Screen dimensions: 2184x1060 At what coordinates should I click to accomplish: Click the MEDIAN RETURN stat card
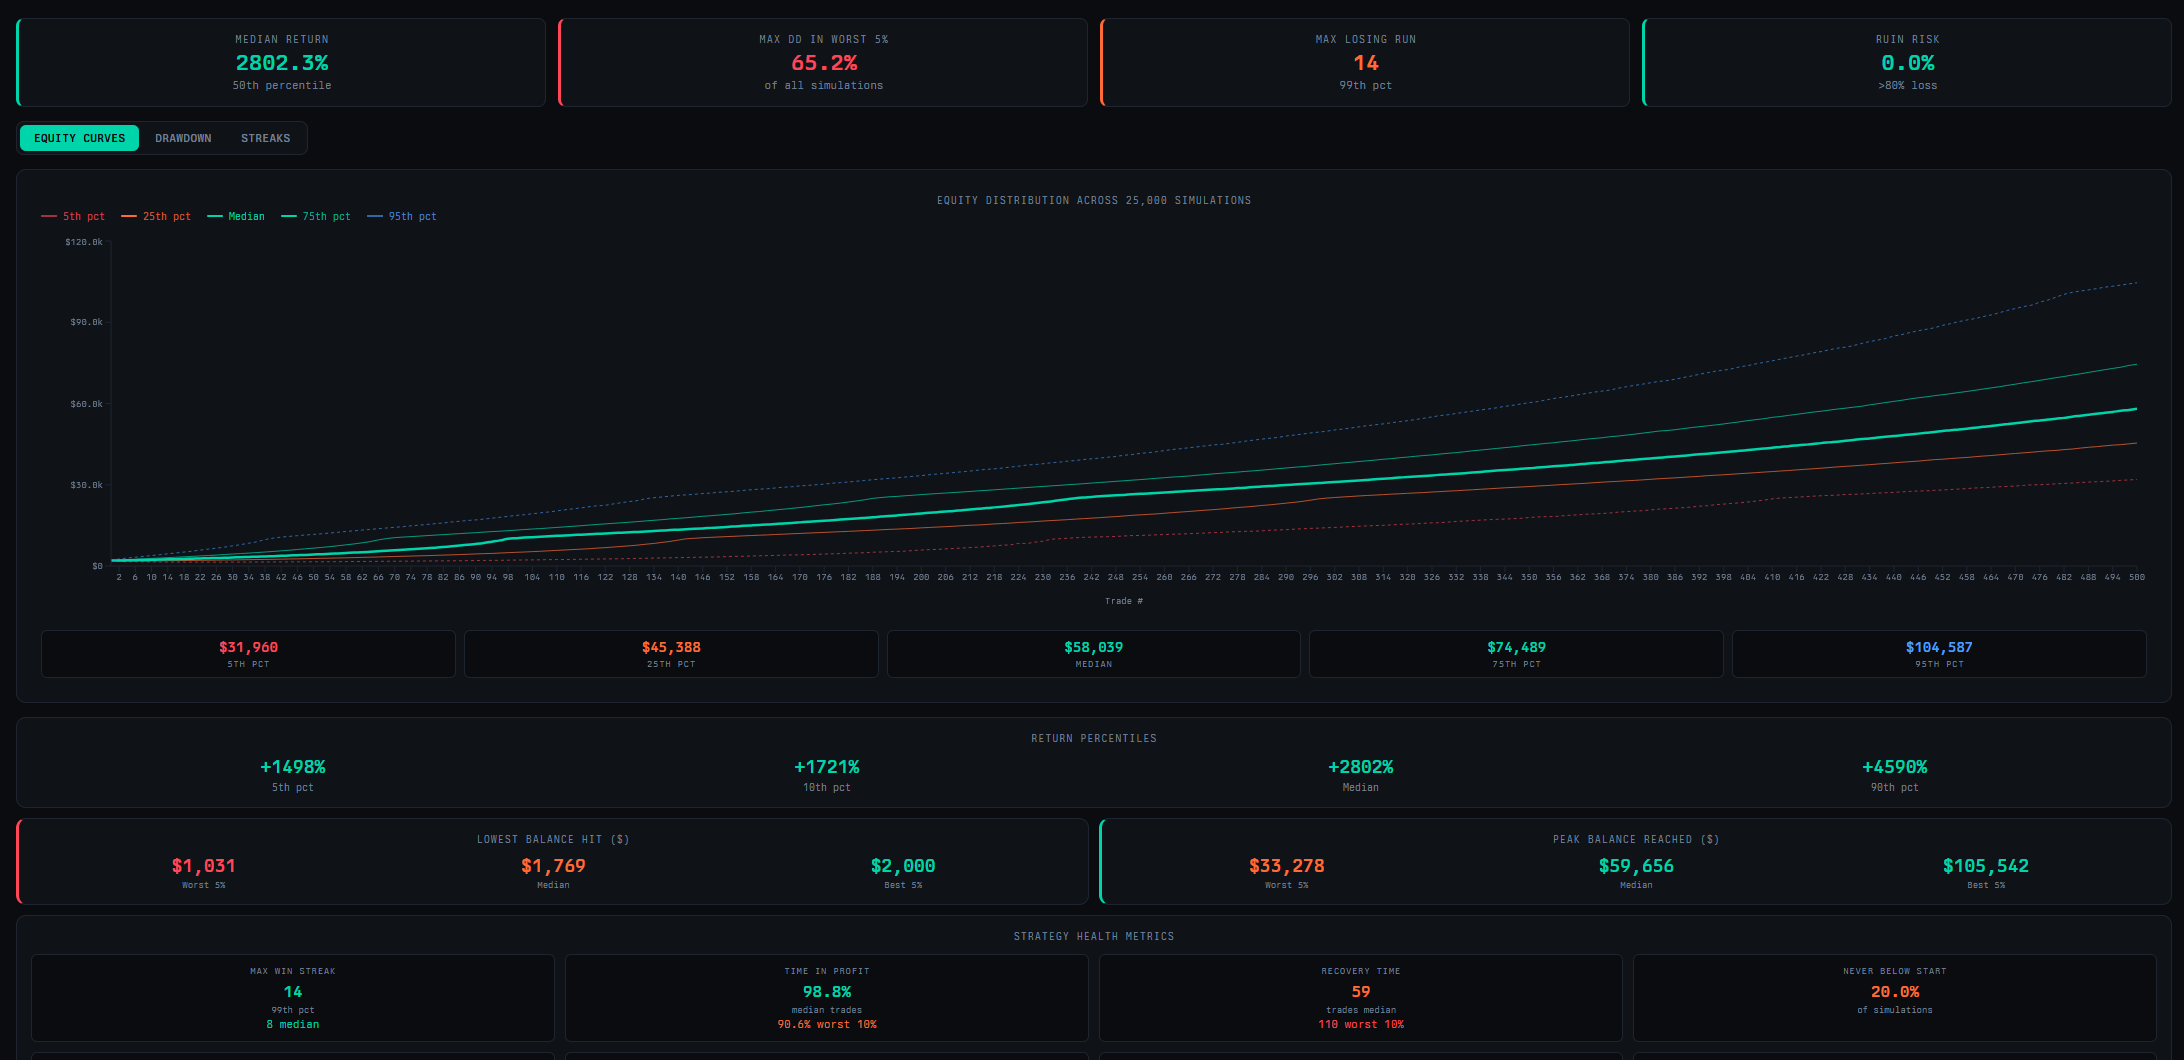282,62
